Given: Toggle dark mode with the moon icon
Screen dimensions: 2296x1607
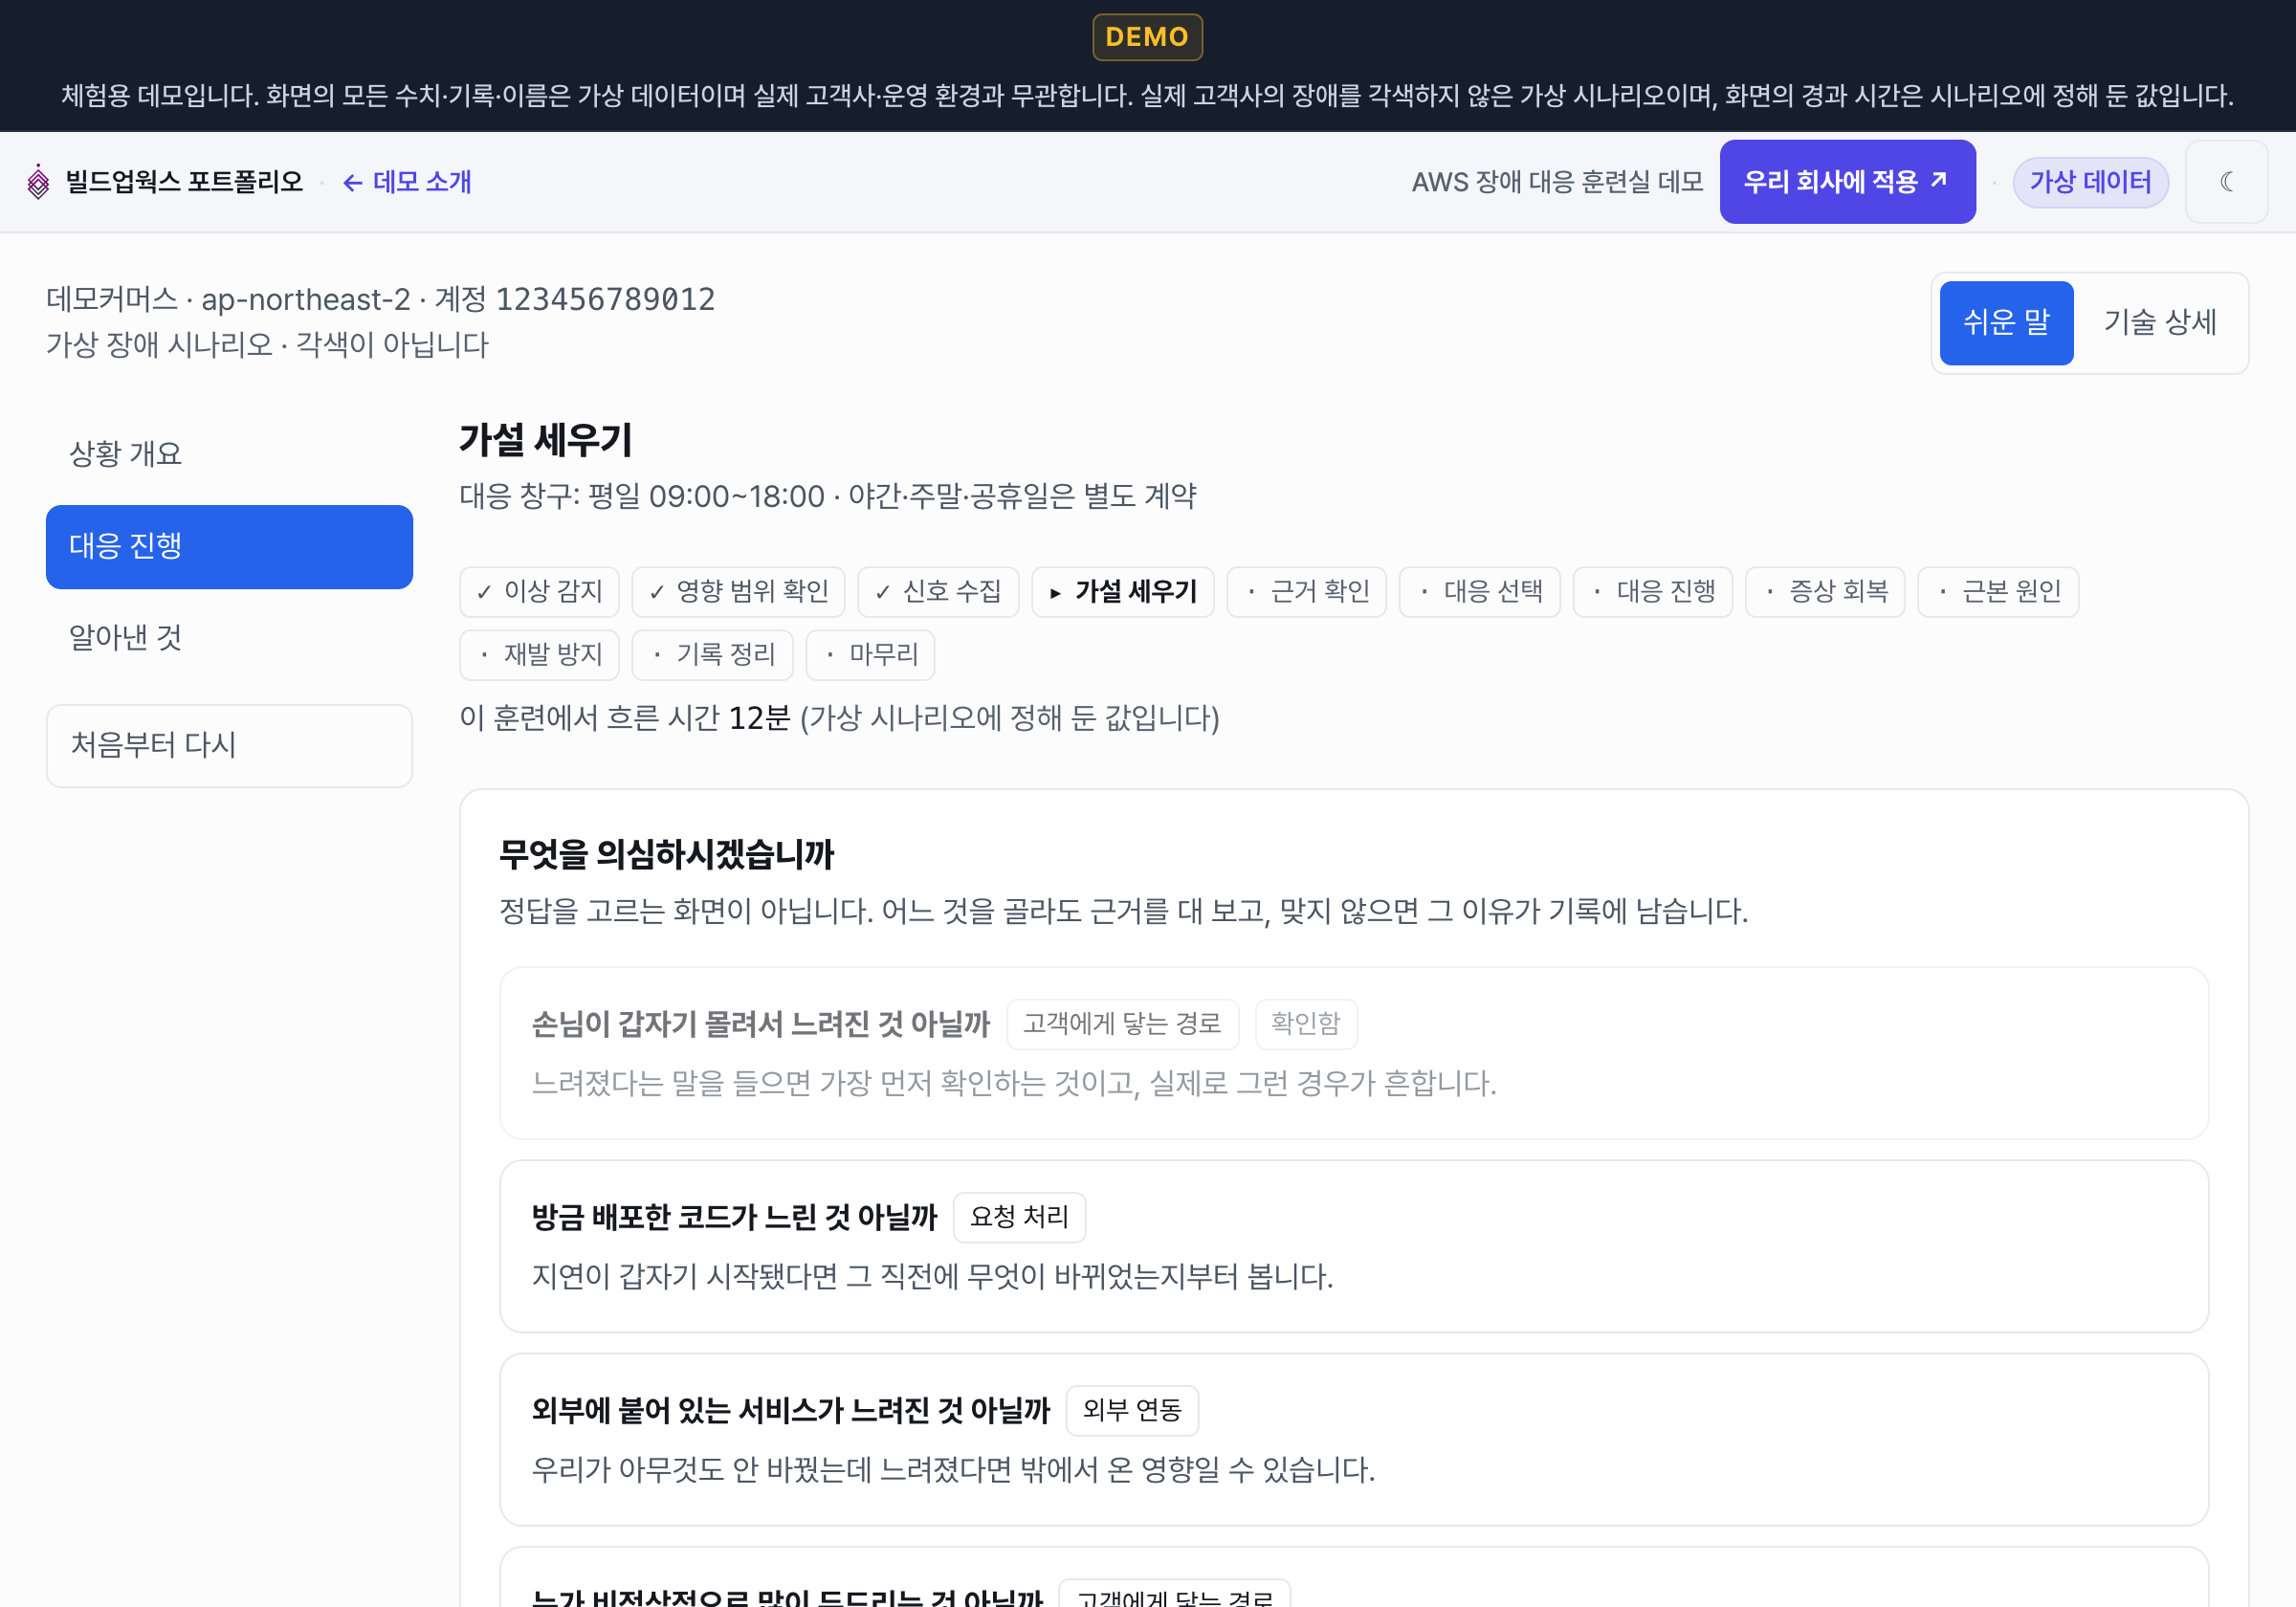Looking at the screenshot, I should (2226, 182).
